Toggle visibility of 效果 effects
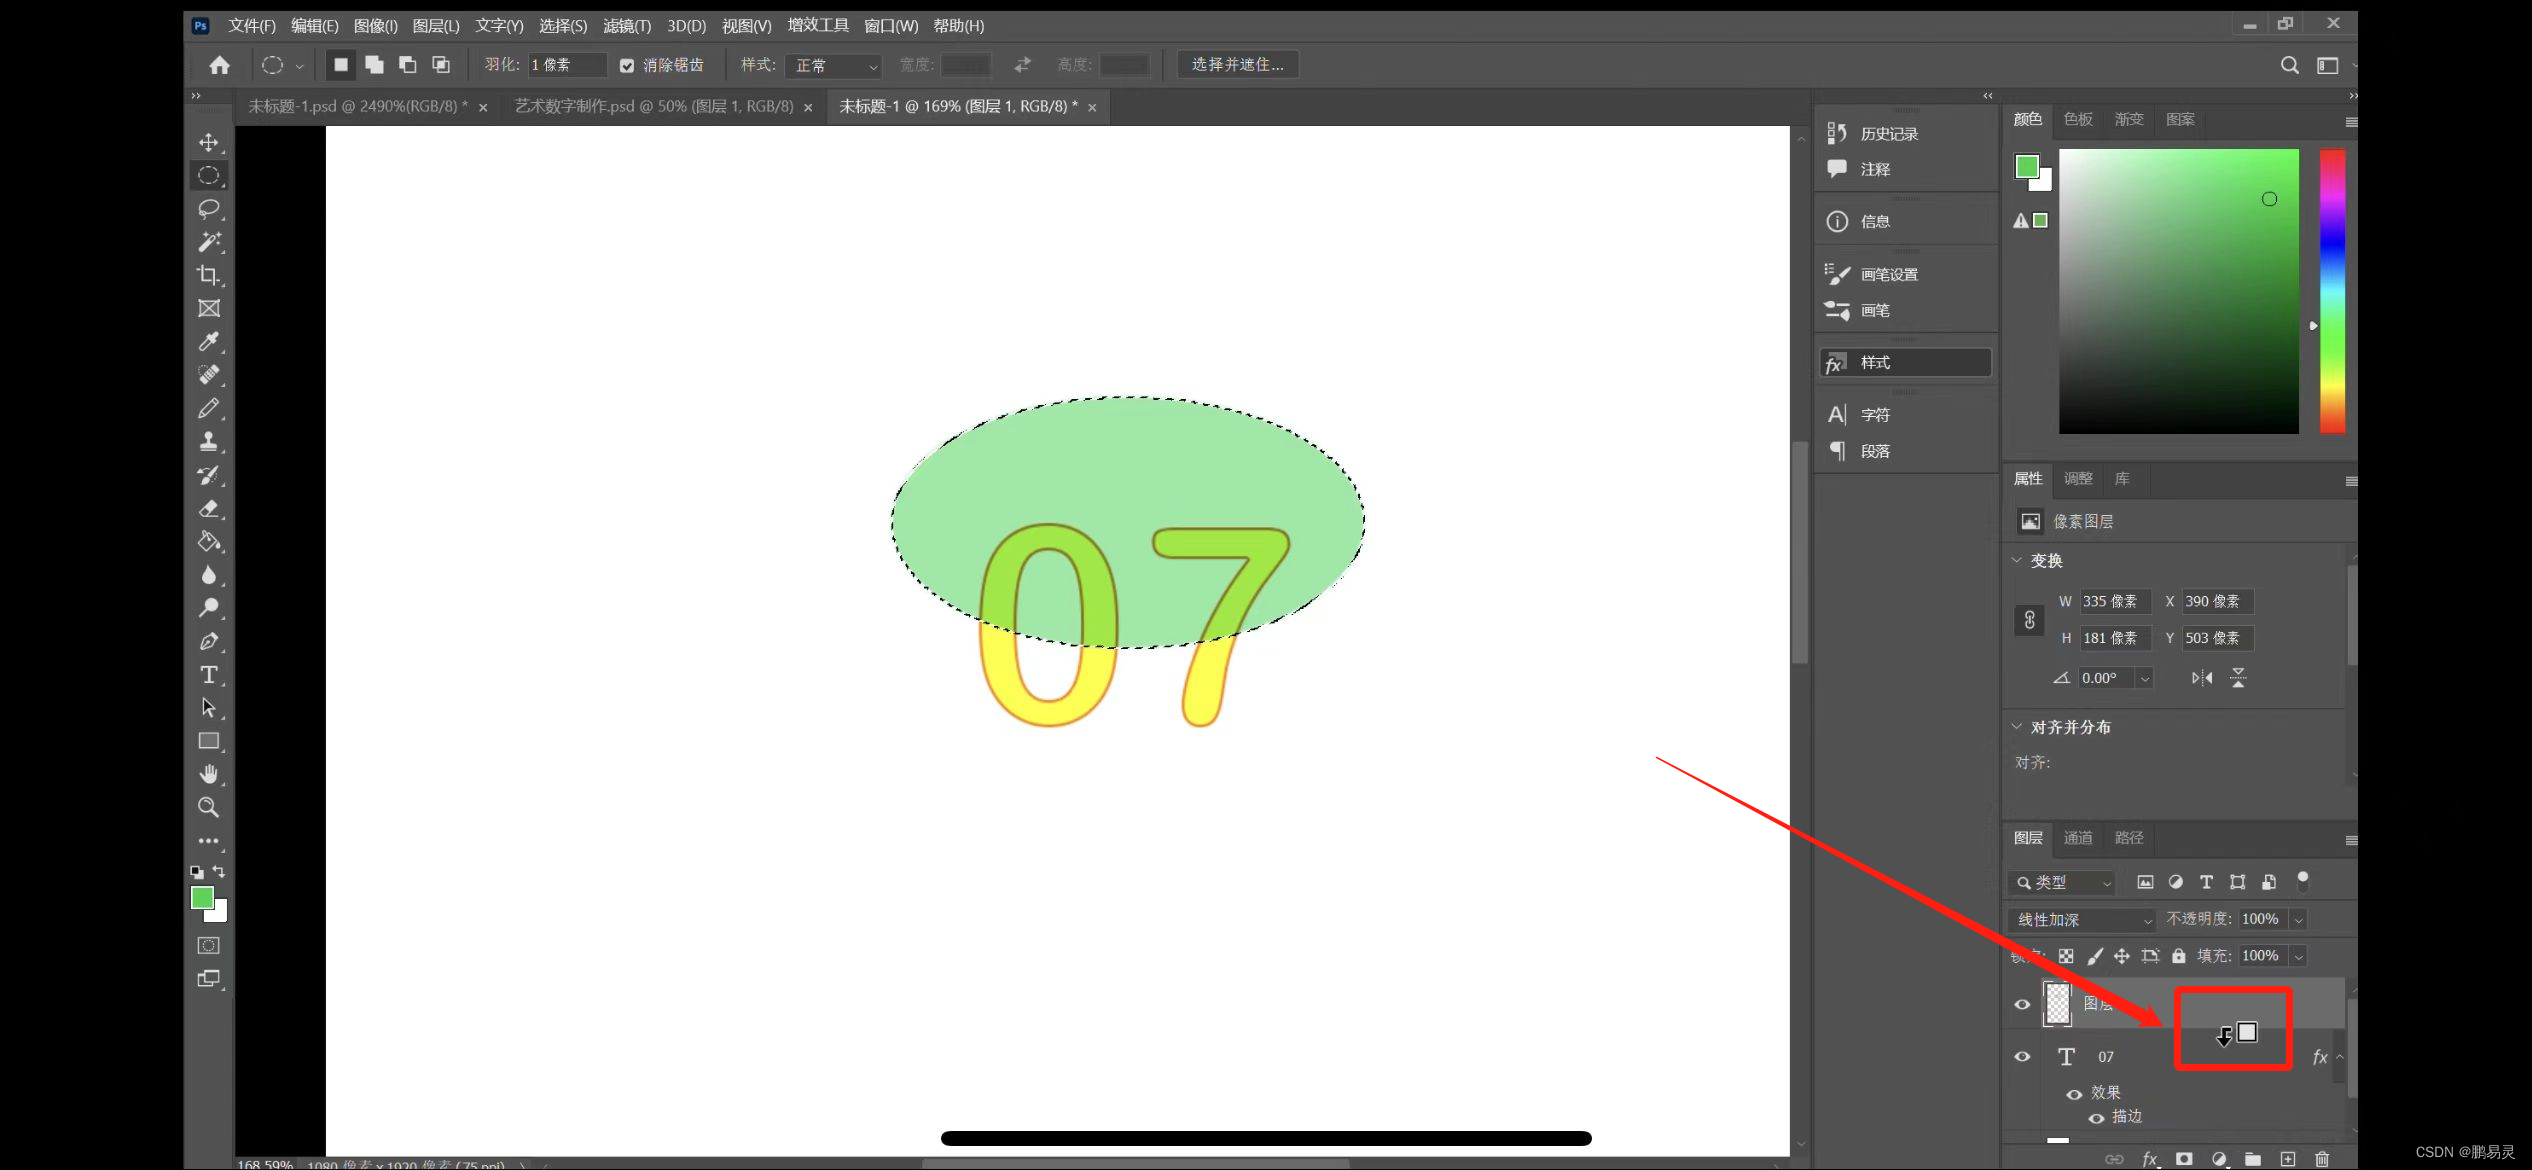Screen dimensions: 2532x1170 [x=2074, y=1093]
